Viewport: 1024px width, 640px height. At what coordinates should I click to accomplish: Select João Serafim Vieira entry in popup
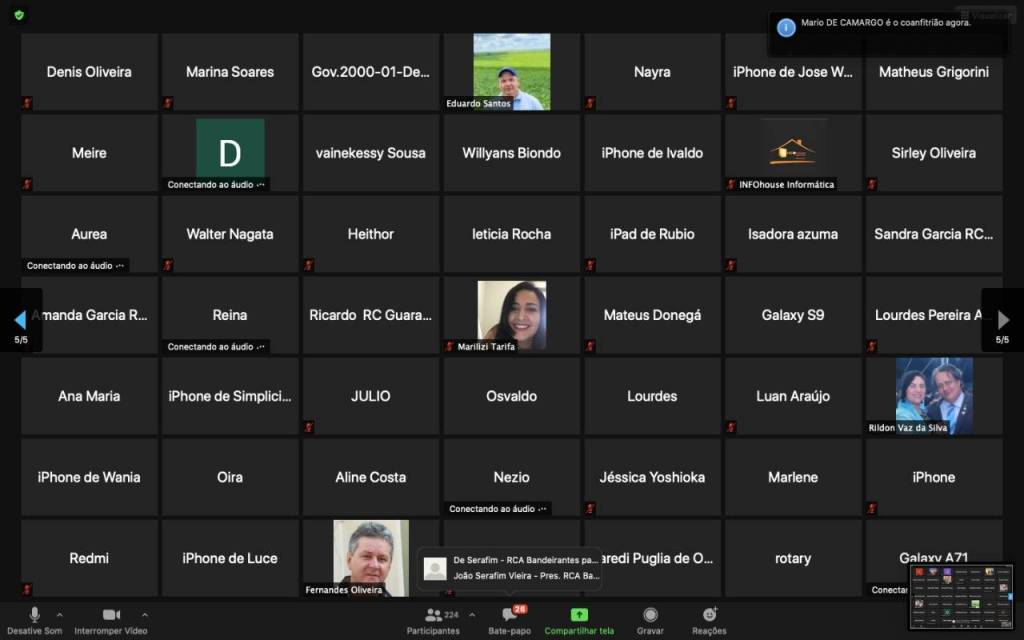pyautogui.click(x=525, y=575)
